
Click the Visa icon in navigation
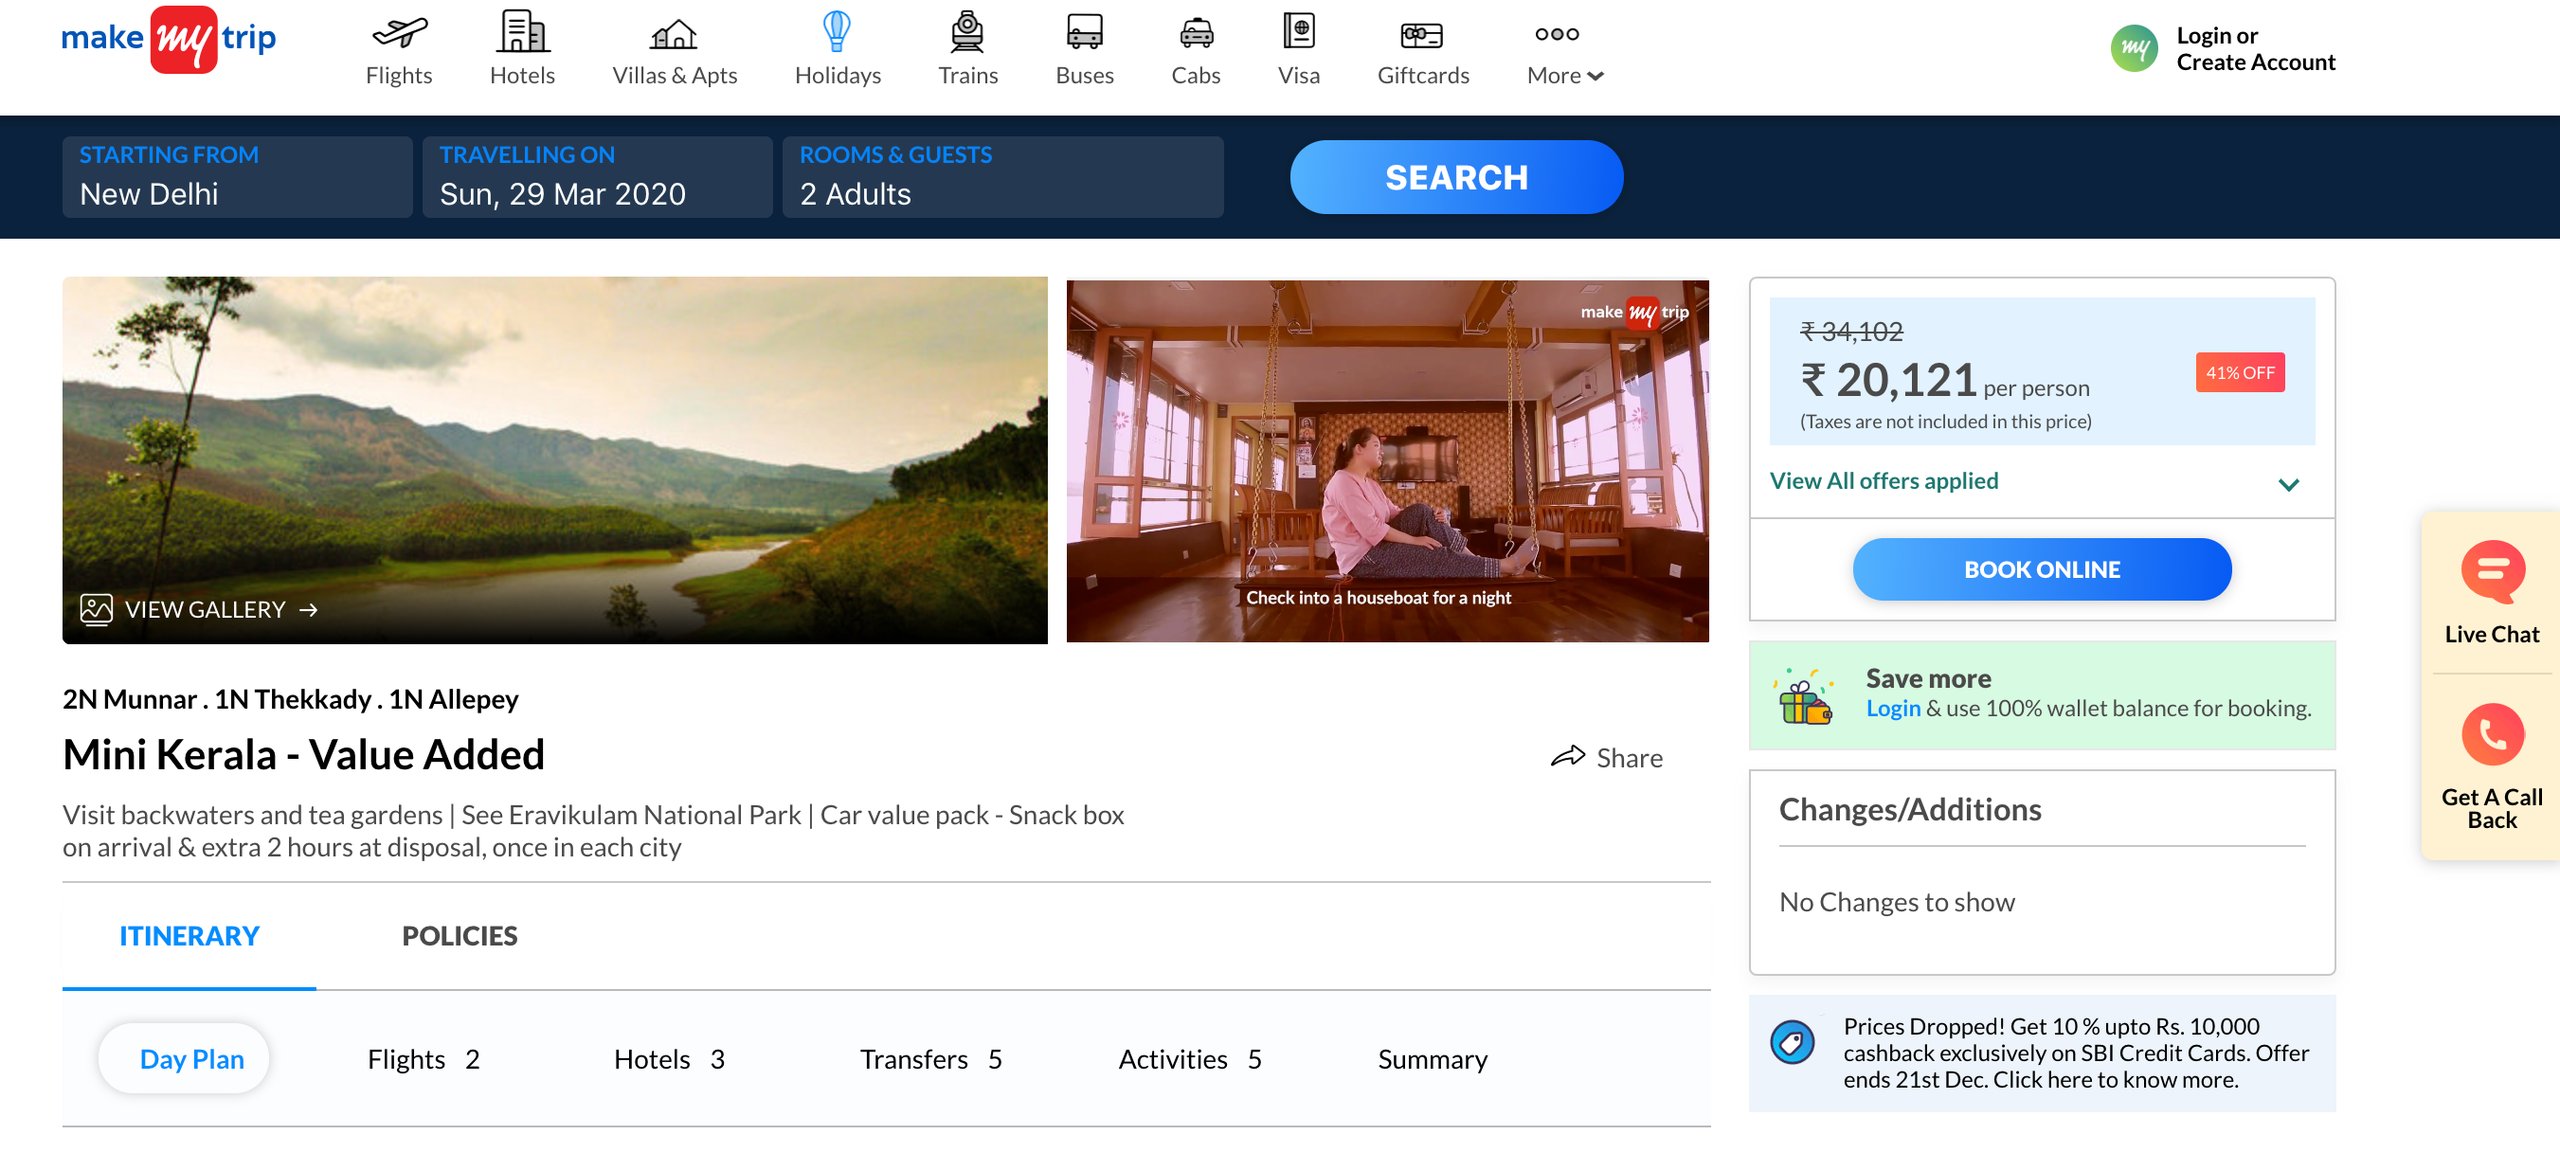coord(1298,33)
